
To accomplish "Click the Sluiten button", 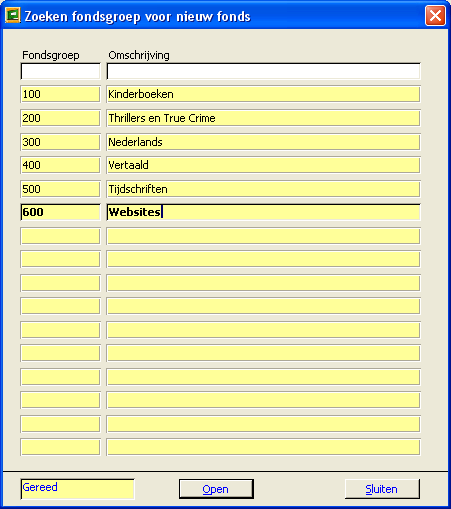I will click(382, 489).
